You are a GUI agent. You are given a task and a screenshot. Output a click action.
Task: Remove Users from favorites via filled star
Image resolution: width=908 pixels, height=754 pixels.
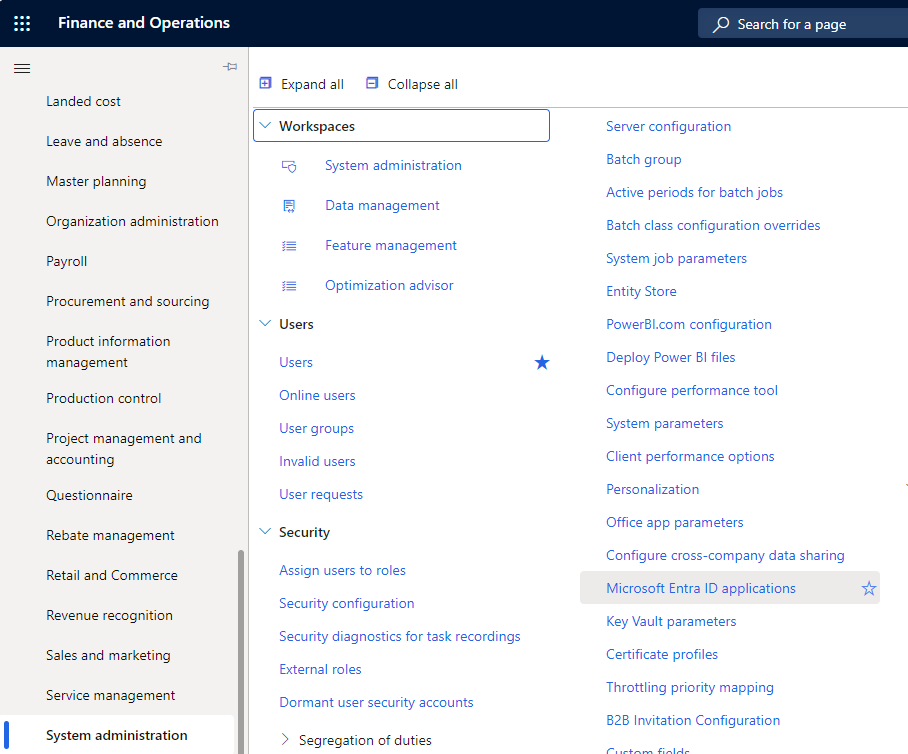(x=542, y=363)
